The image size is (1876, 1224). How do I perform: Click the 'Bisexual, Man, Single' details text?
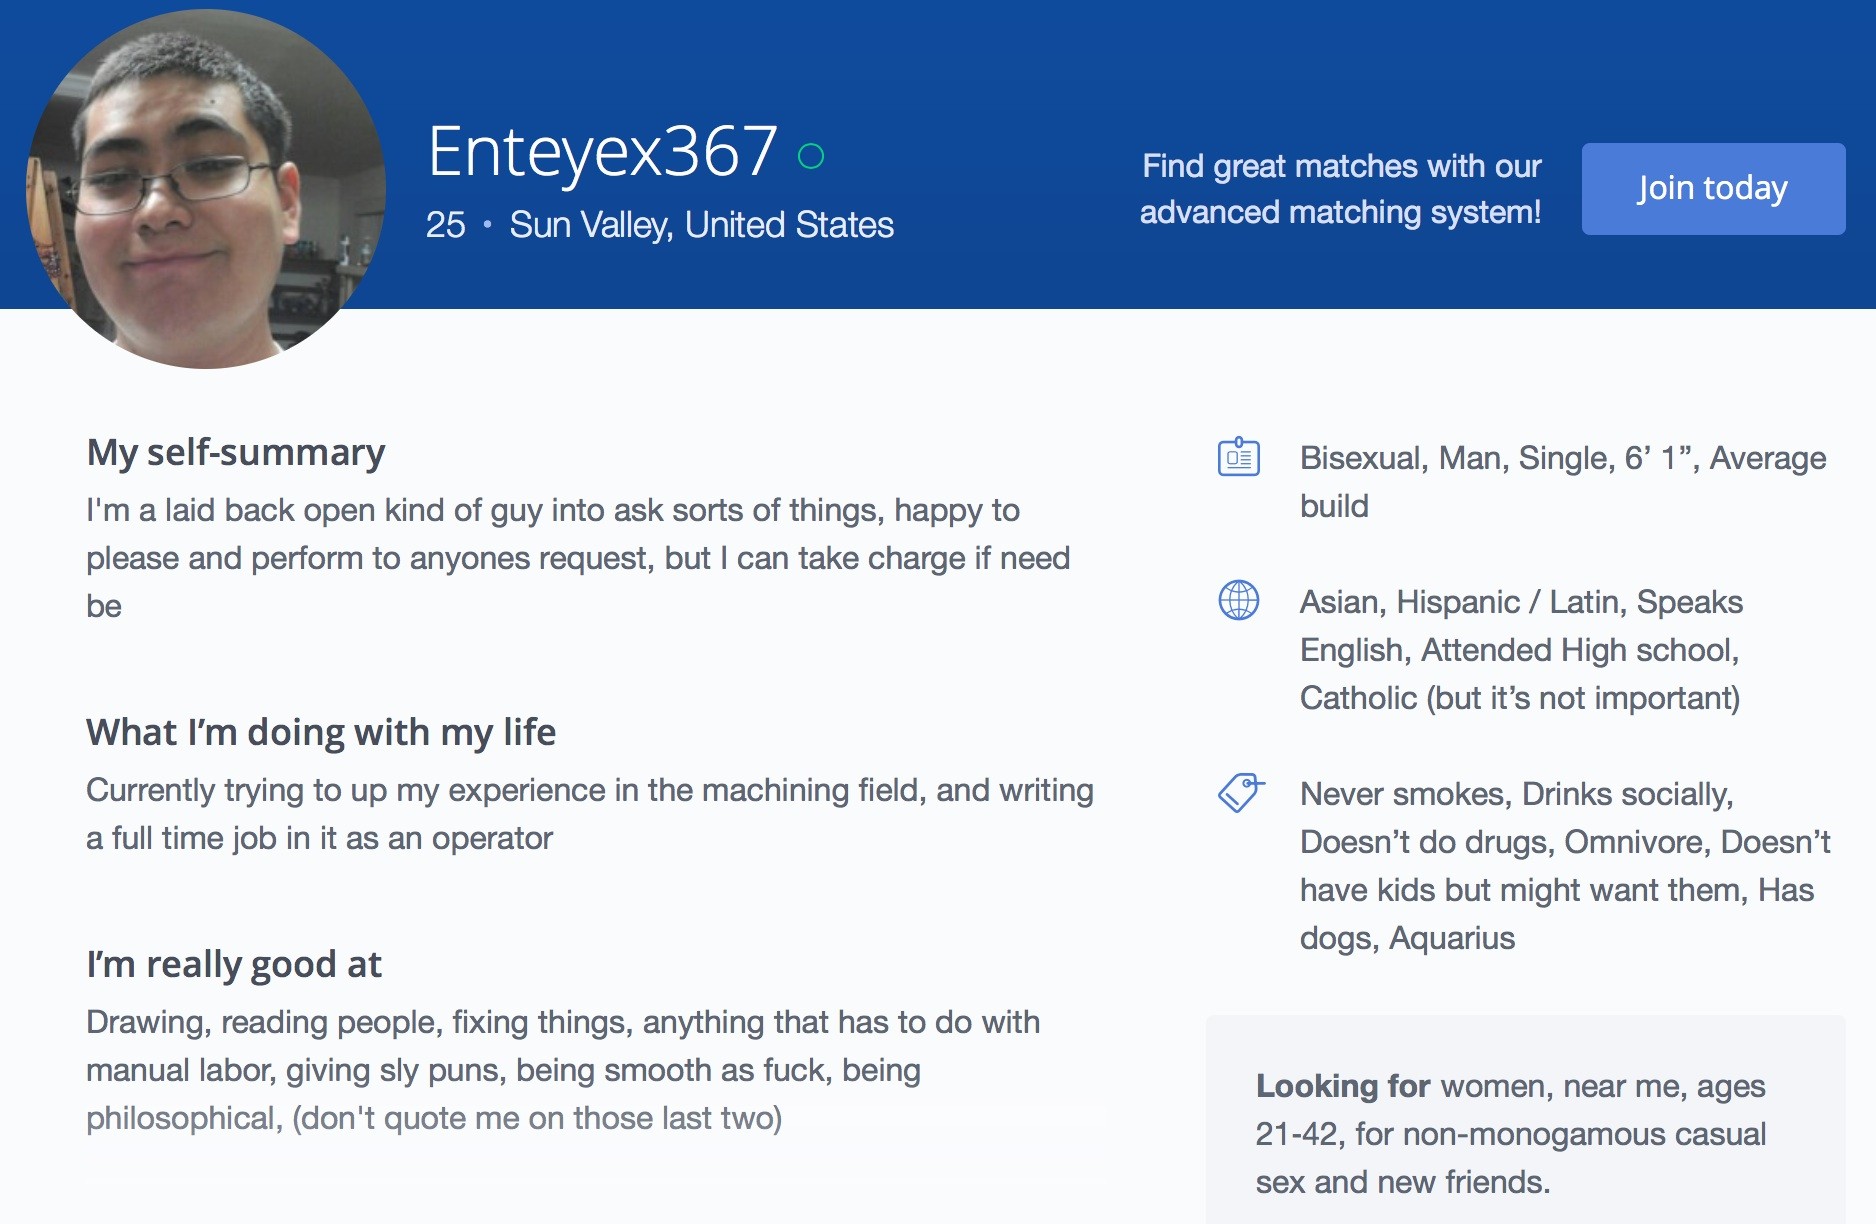1562,482
